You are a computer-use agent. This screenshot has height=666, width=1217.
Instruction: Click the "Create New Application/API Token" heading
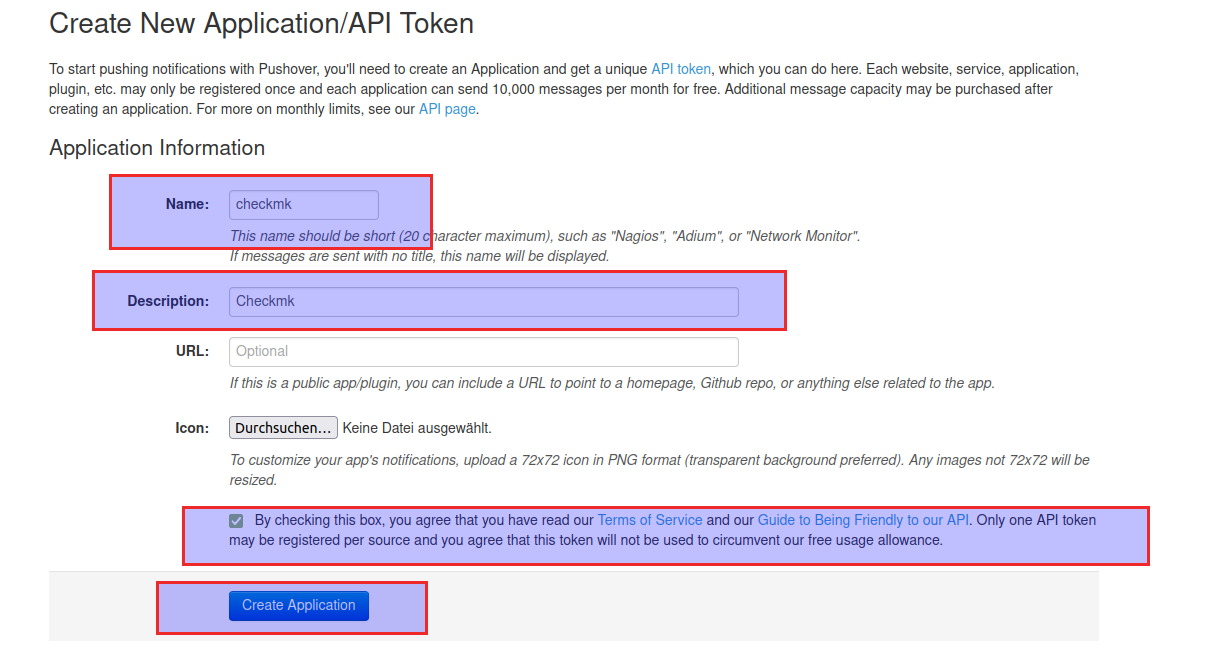point(261,24)
